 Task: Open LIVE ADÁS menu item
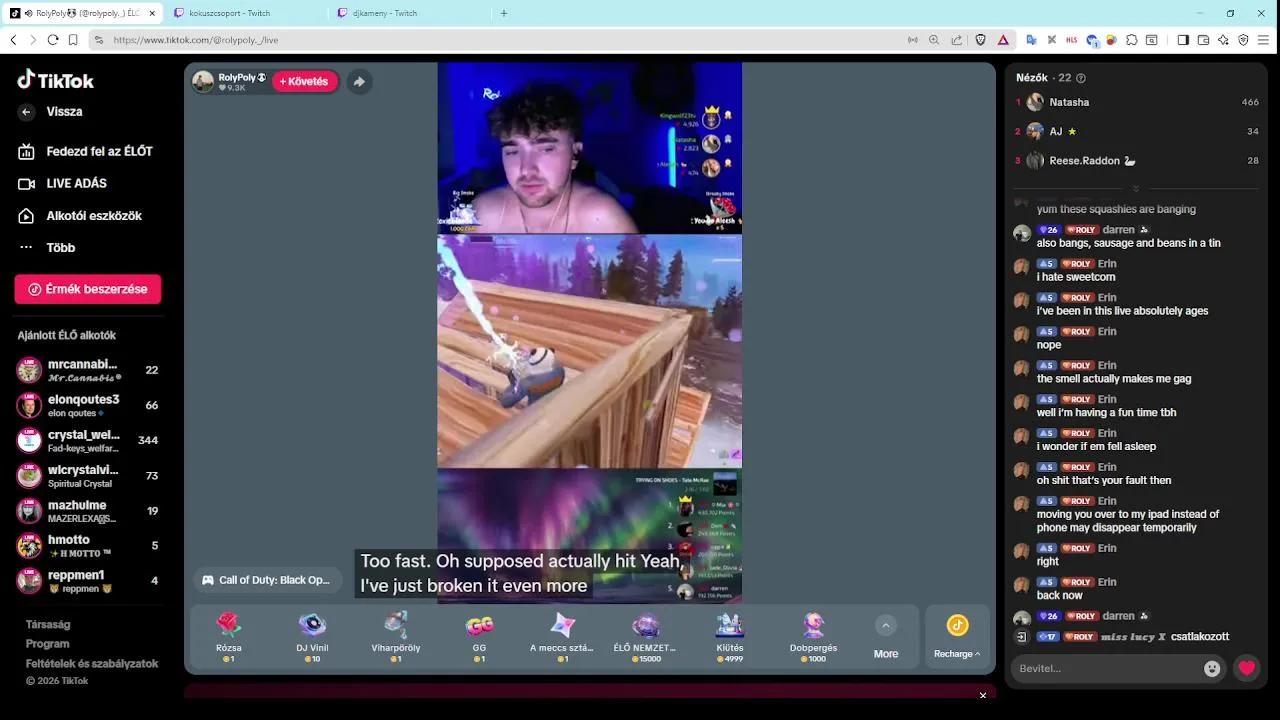click(63, 183)
